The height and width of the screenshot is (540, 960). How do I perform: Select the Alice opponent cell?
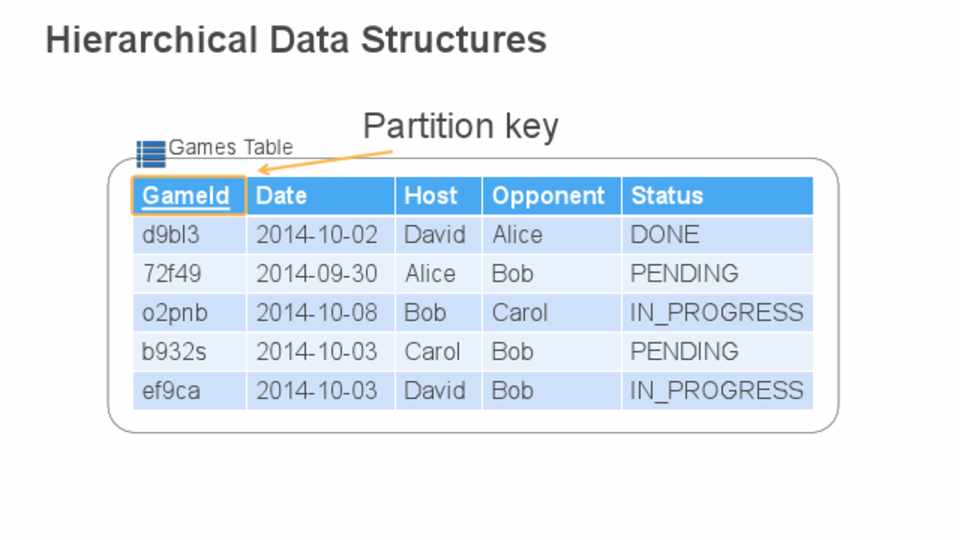[x=517, y=235]
